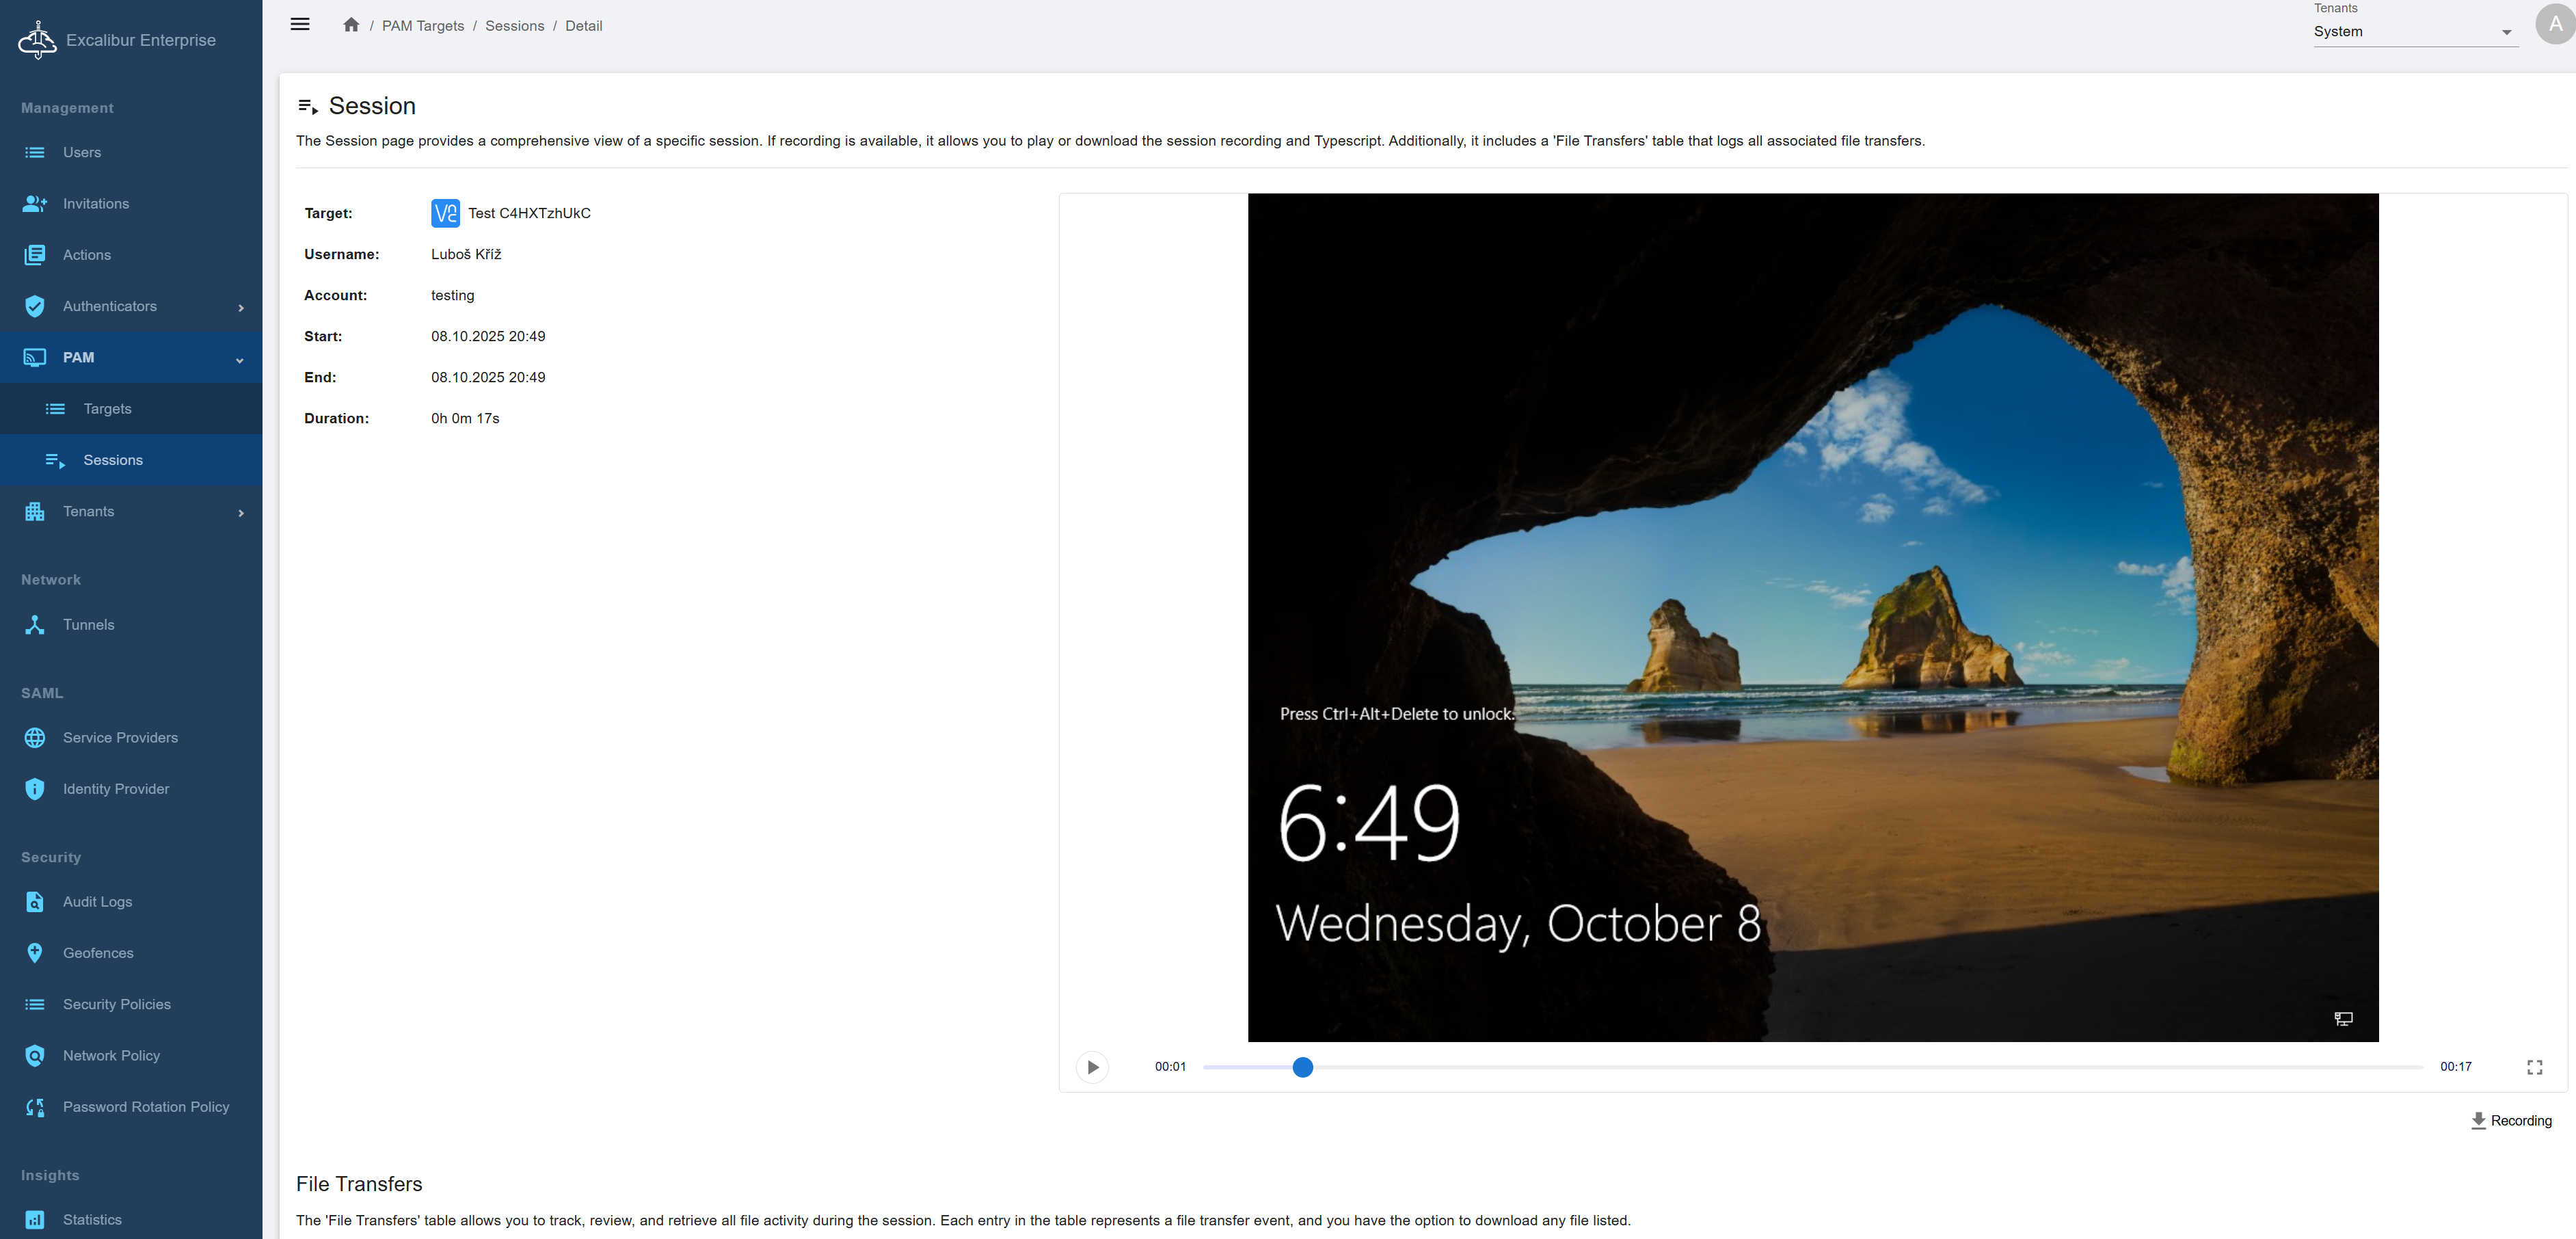Click the recorded lock screen preview
Image resolution: width=2576 pixels, height=1239 pixels.
pyautogui.click(x=1812, y=617)
